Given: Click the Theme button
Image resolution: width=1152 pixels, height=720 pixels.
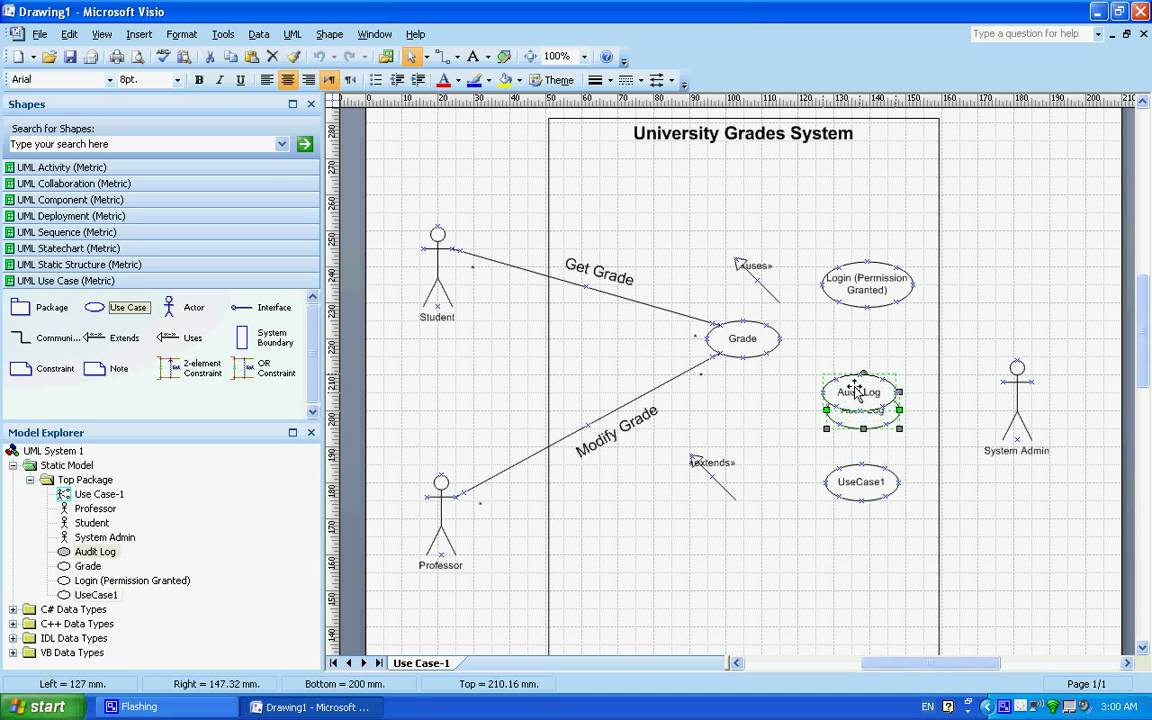Looking at the screenshot, I should tap(552, 80).
